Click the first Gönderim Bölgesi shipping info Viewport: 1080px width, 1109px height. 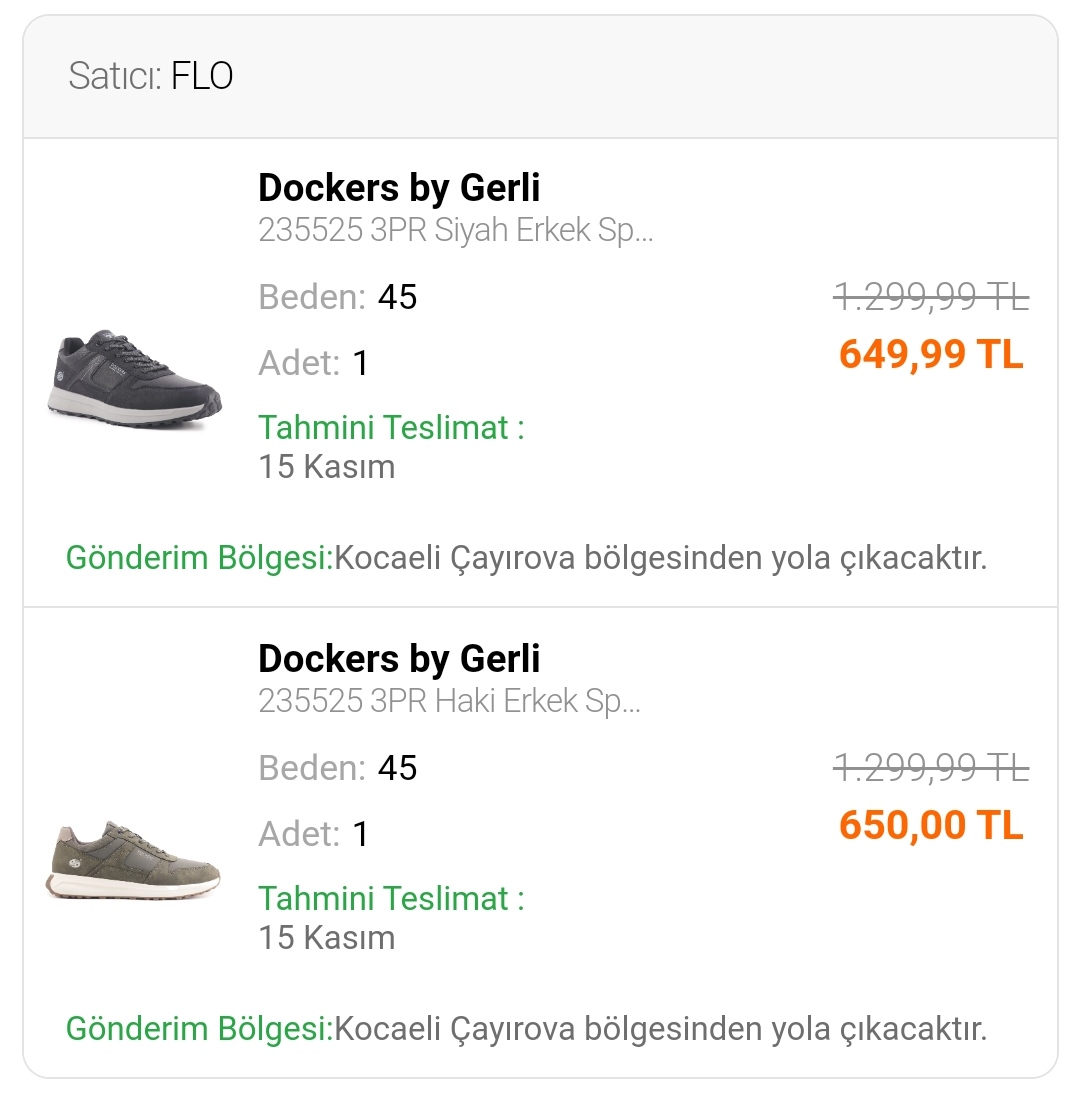526,558
